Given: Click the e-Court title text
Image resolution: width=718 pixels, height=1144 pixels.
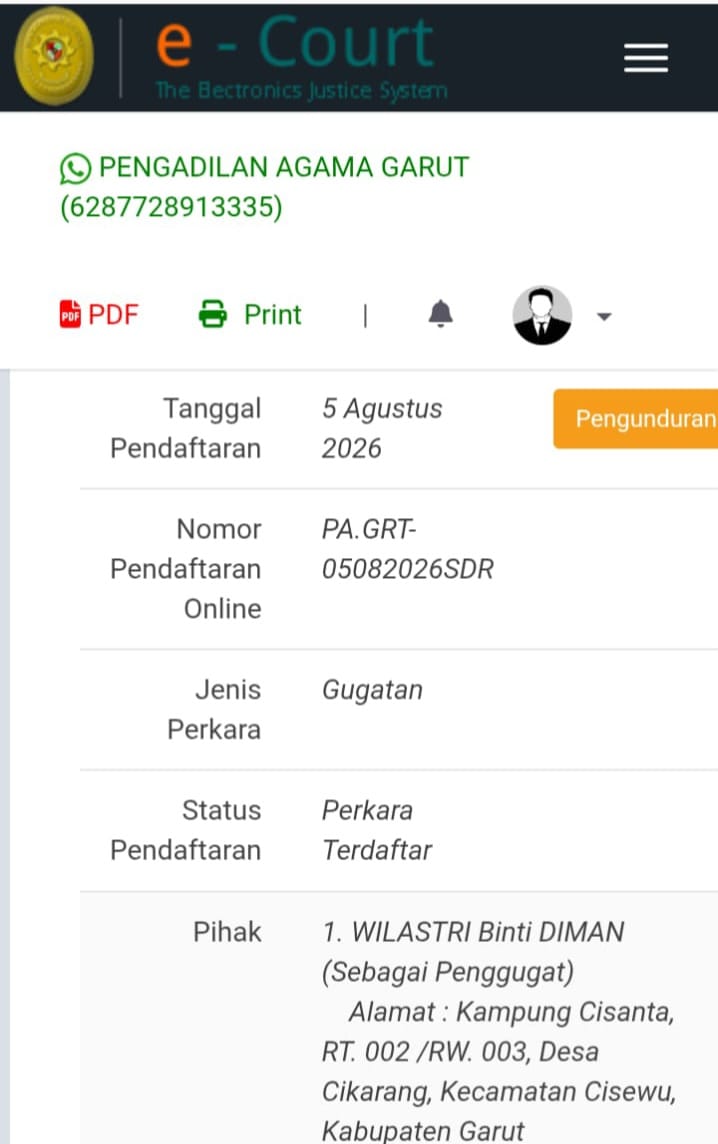Looking at the screenshot, I should point(295,42).
